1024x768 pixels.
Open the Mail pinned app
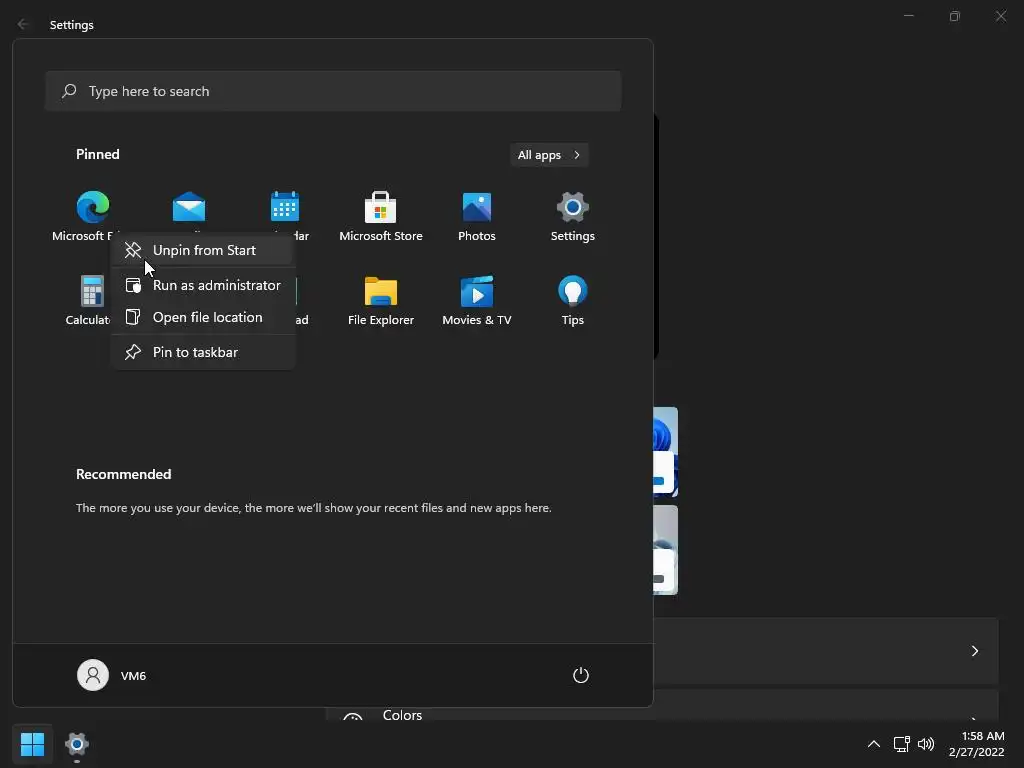189,209
